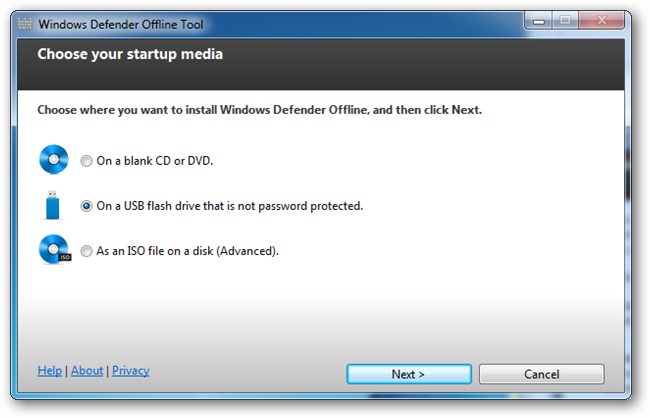
Task: Pick the ISO file on disk radio button
Action: (x=87, y=252)
